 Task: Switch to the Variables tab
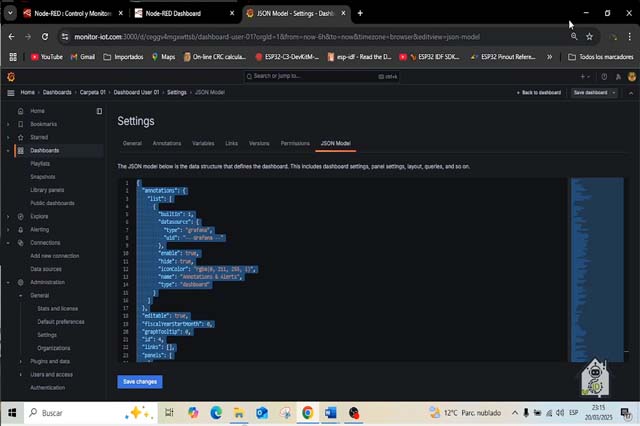pyautogui.click(x=203, y=143)
